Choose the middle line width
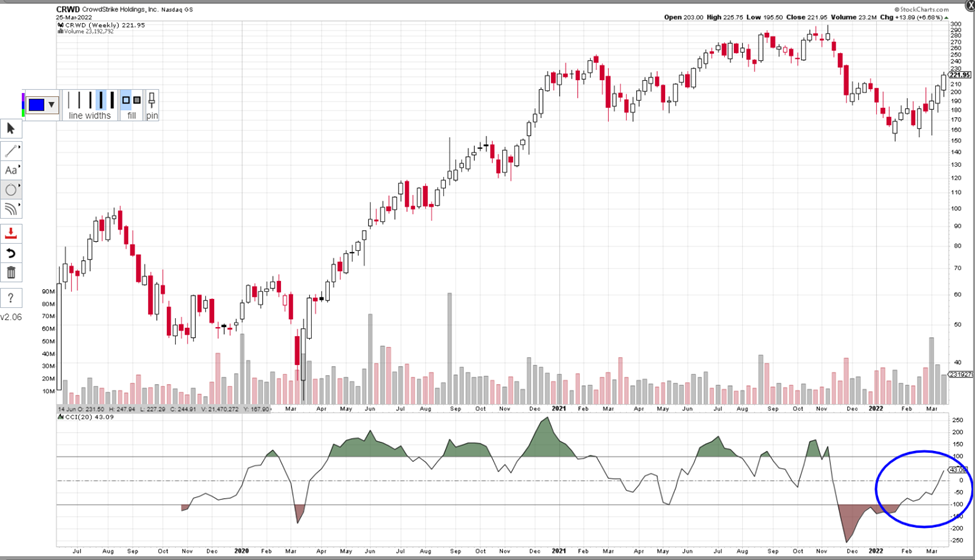 tap(90, 100)
